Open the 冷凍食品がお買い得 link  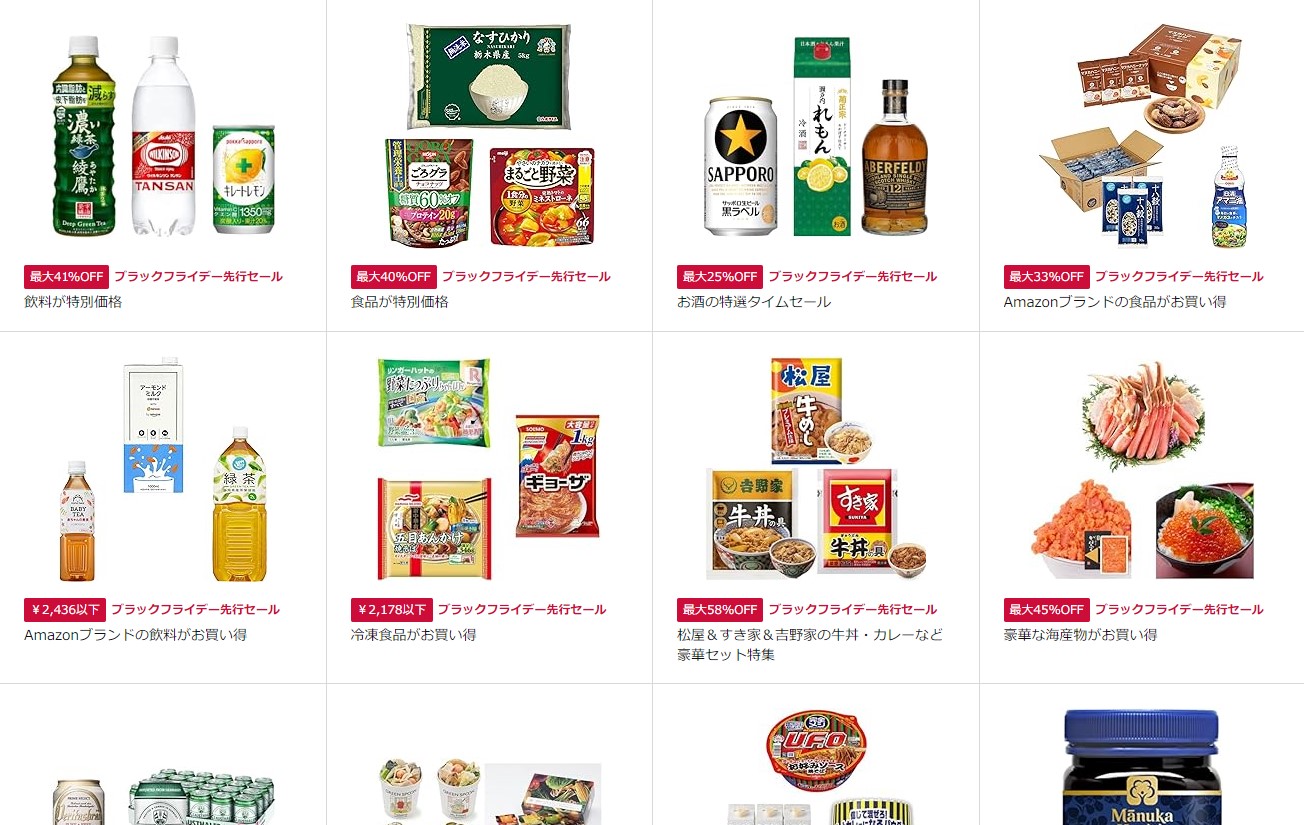(413, 634)
